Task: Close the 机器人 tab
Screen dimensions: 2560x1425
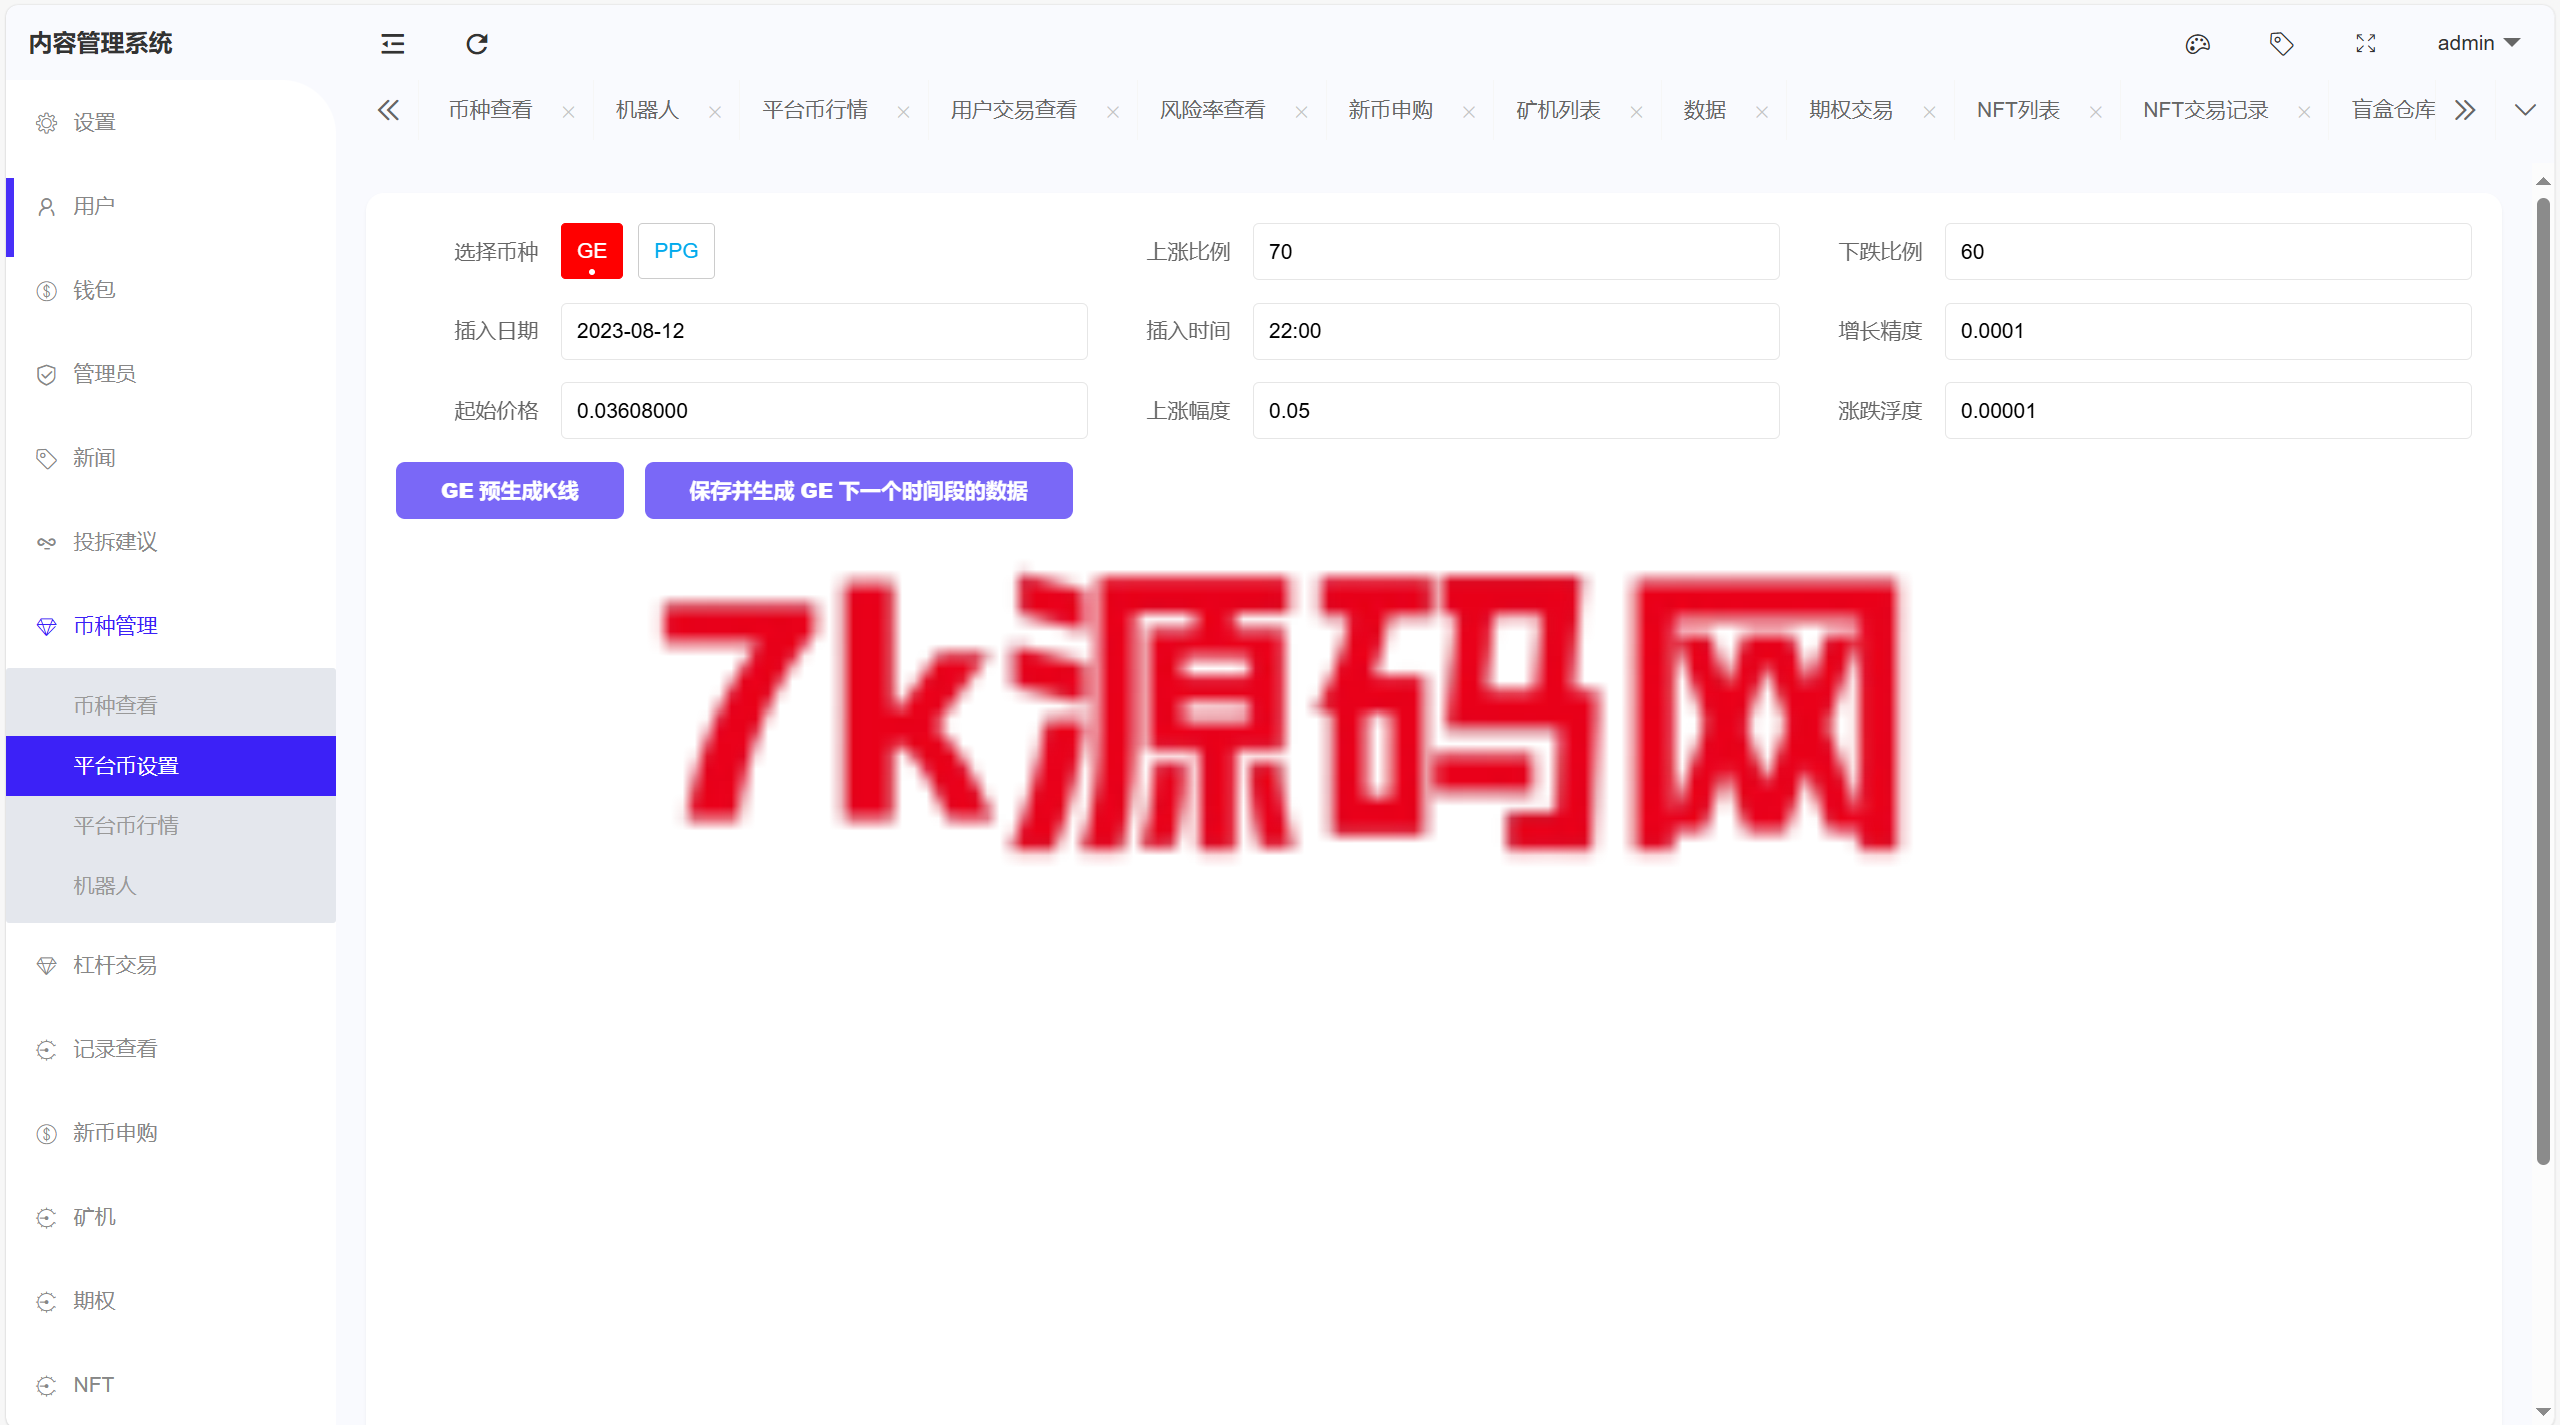Action: 715,112
